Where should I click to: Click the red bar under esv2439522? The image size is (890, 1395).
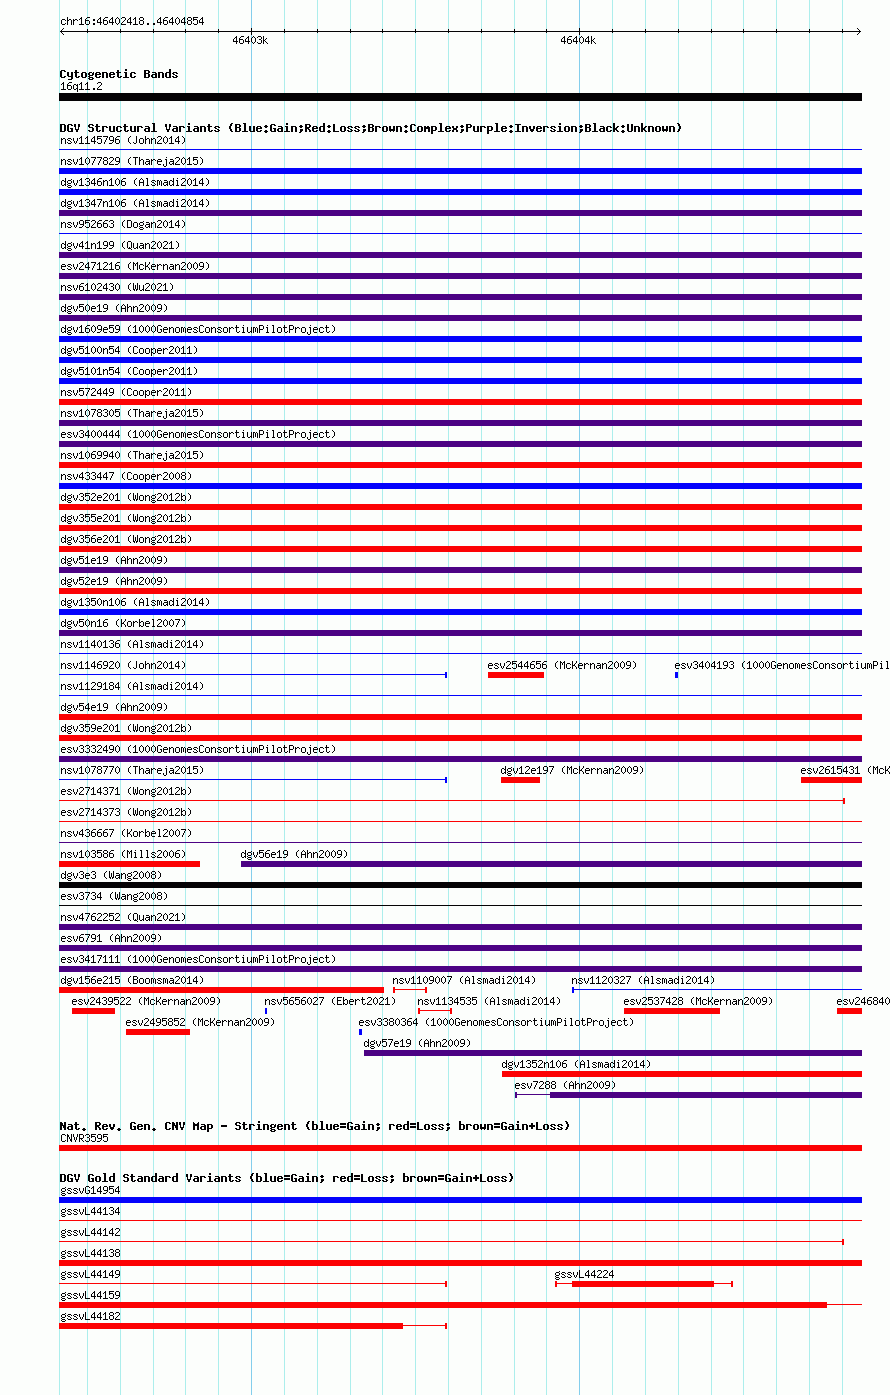coord(93,1011)
